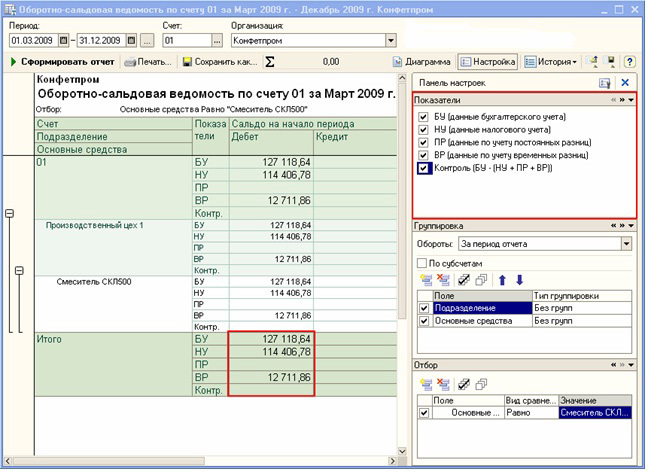Toggle the Контроль (БУ - (НУ + ПР + ВР)) checkbox
The width and height of the screenshot is (648, 472).
click(423, 168)
